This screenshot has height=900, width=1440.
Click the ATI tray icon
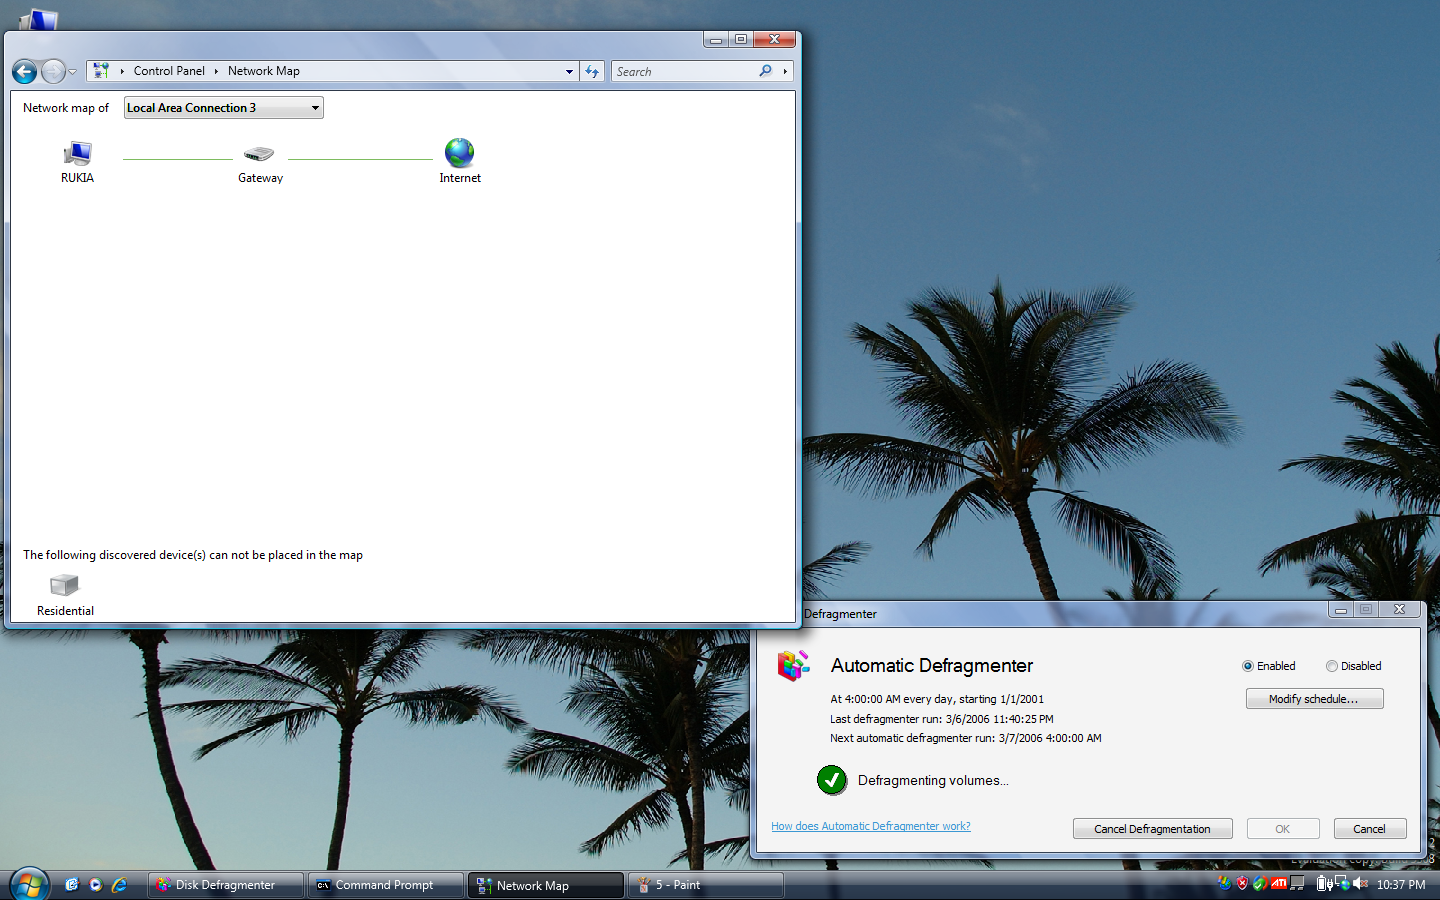(x=1279, y=884)
